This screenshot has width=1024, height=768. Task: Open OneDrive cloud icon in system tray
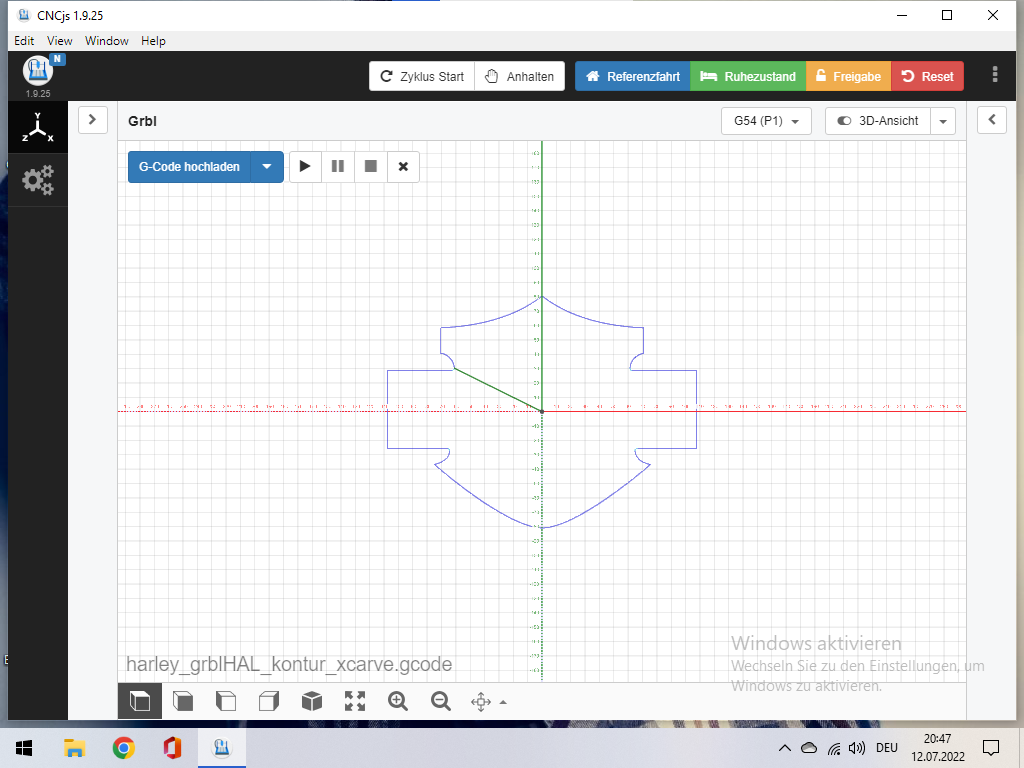pos(808,748)
